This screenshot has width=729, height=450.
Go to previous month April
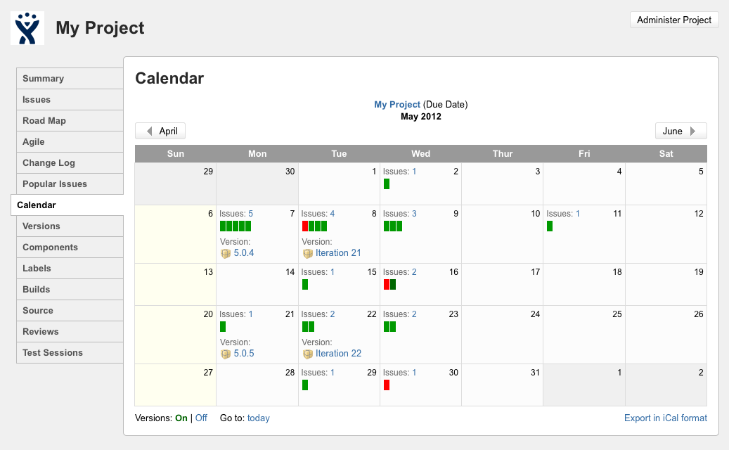(161, 131)
